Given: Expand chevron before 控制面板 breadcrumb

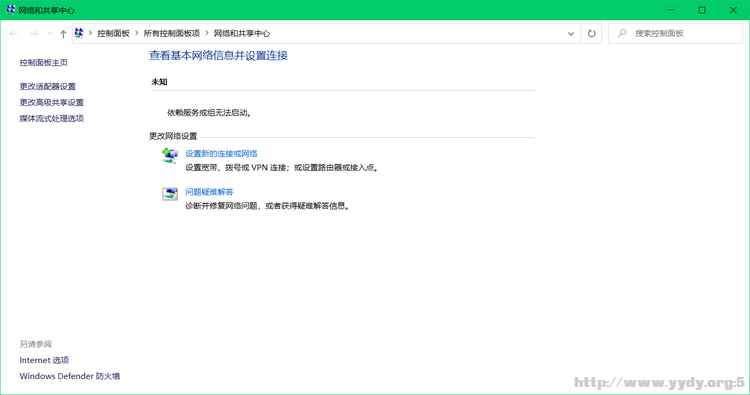Looking at the screenshot, I should coord(90,33).
